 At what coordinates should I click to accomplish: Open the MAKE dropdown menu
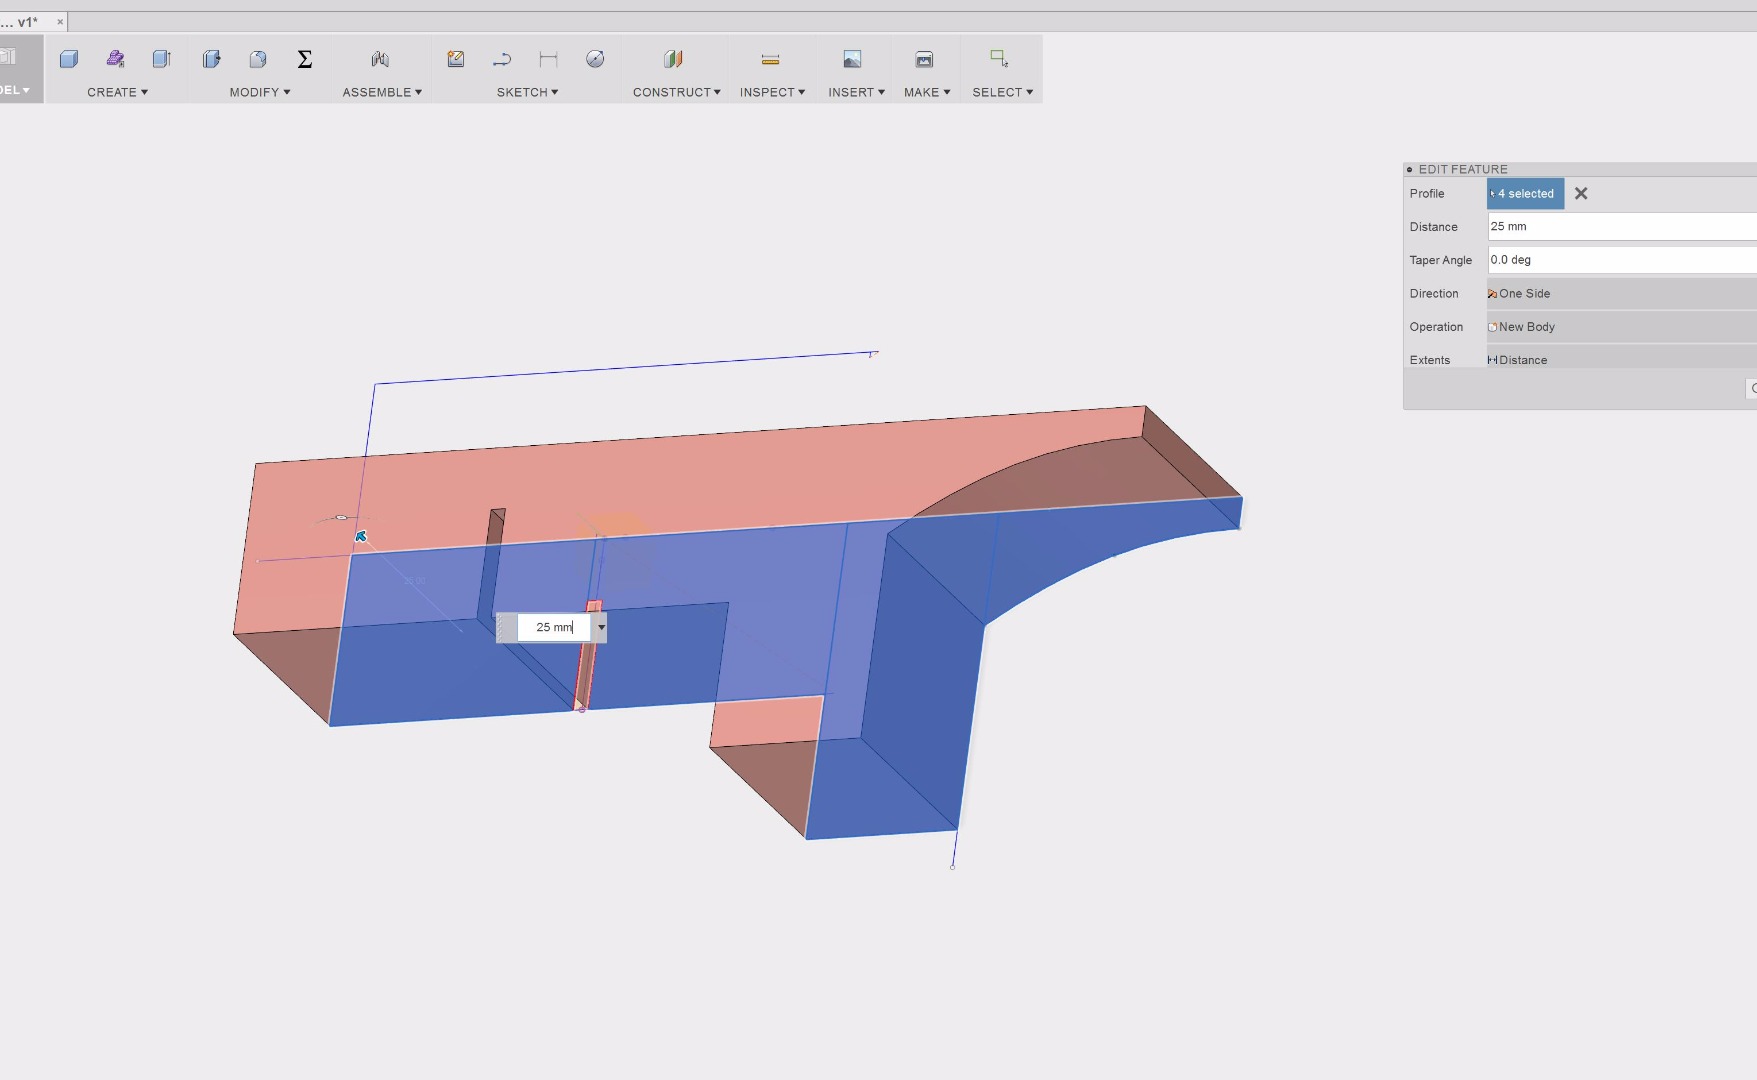[x=927, y=92]
